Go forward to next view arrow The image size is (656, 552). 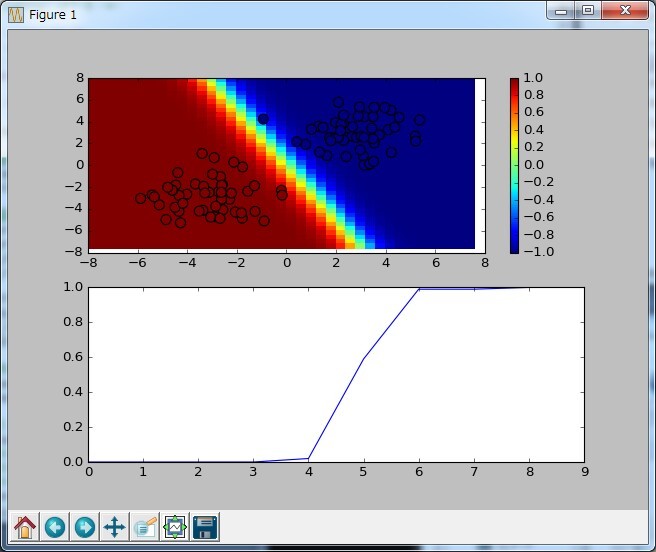(85, 526)
